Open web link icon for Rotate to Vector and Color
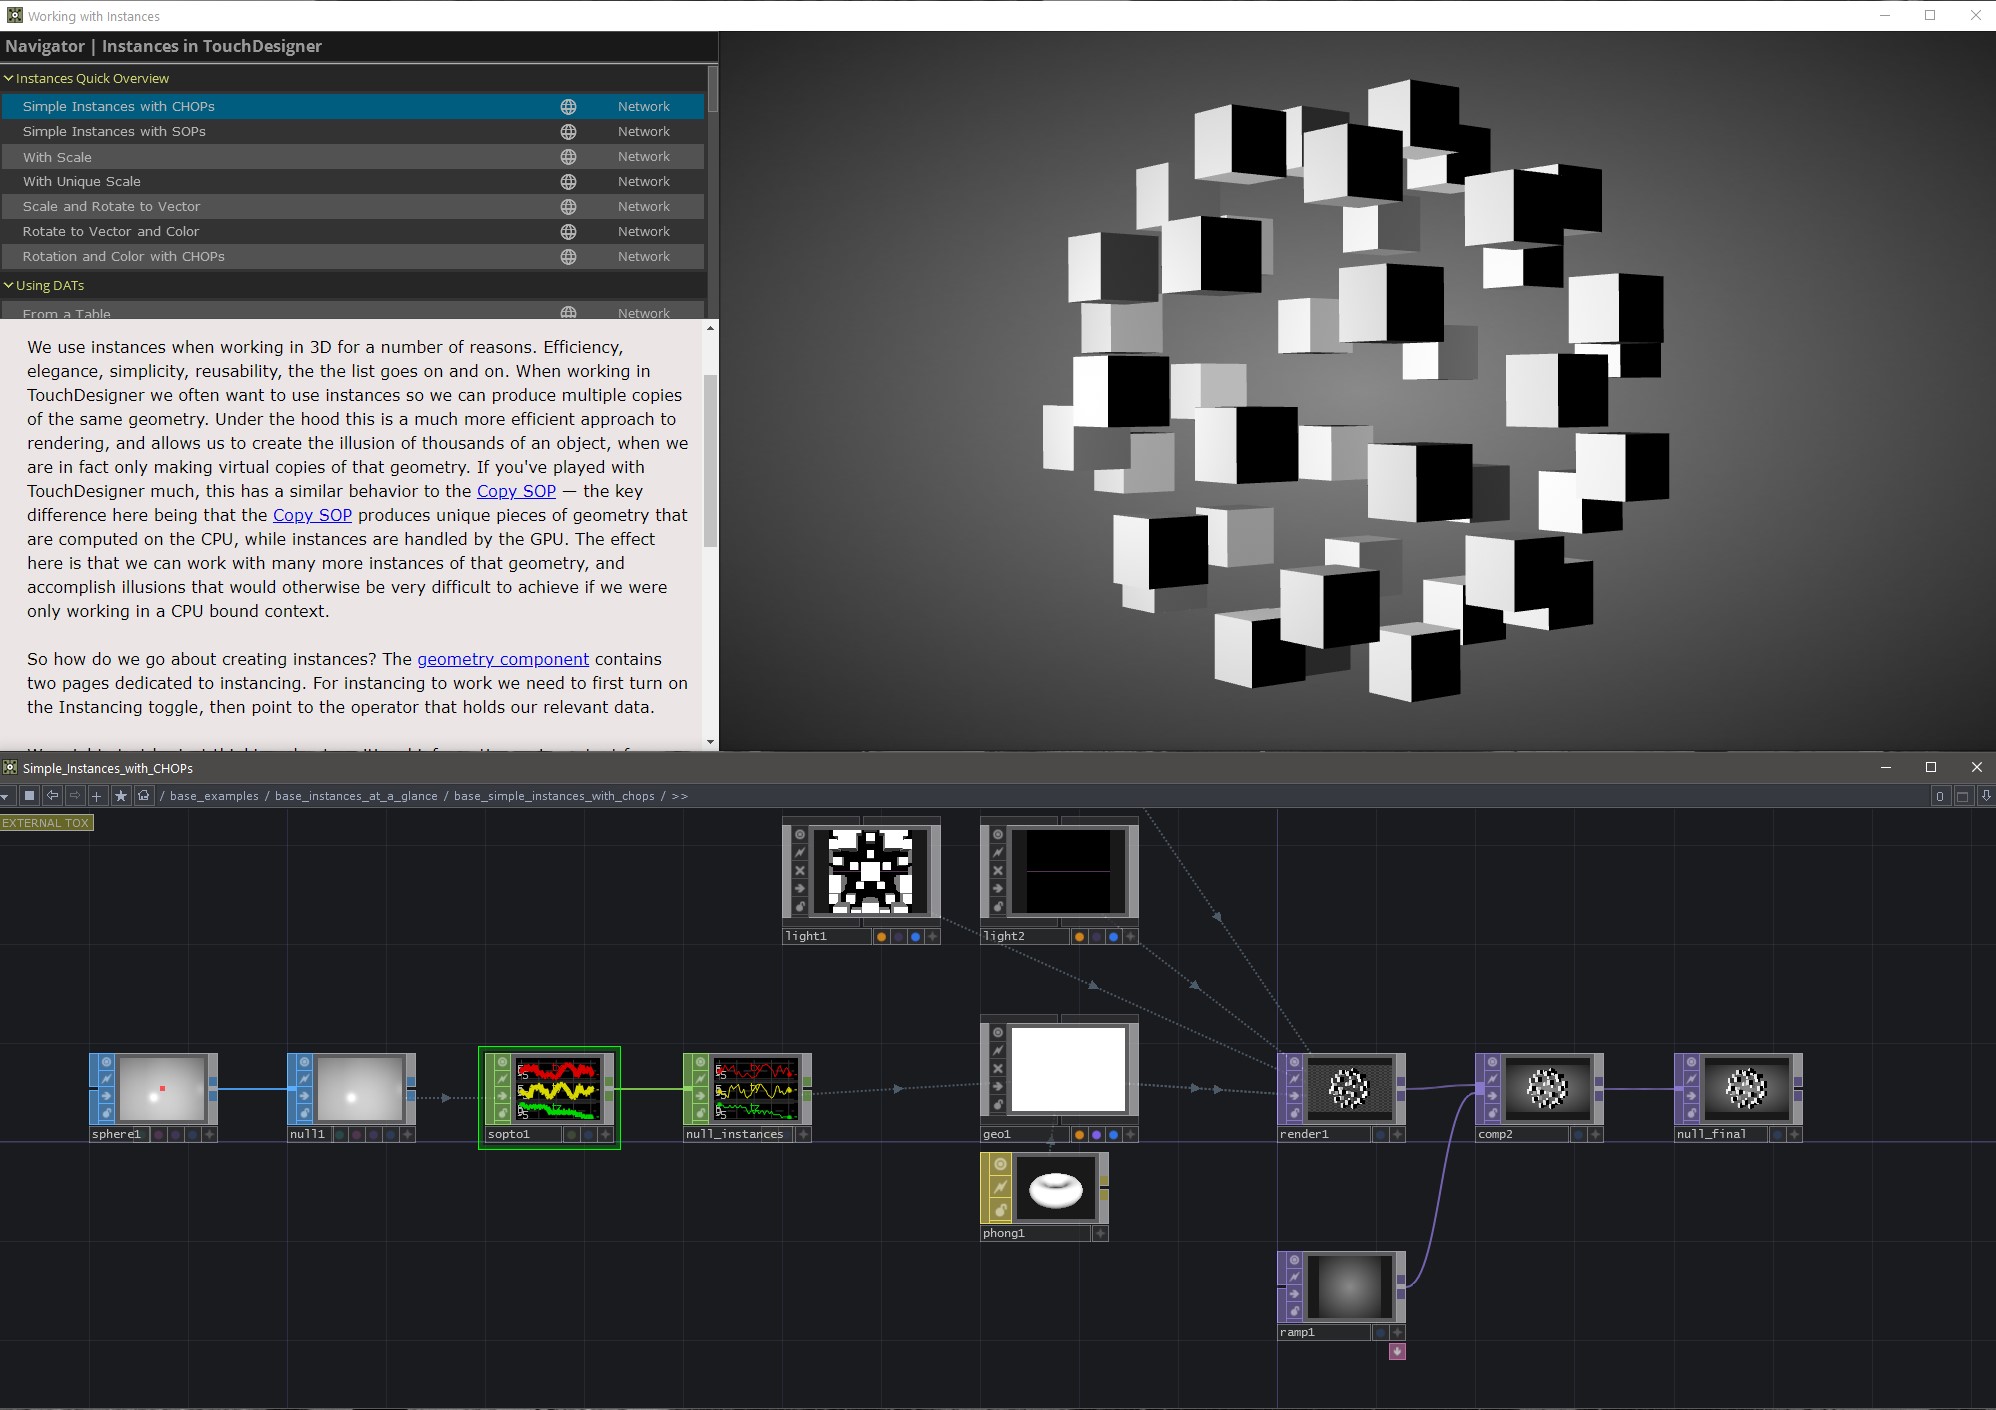This screenshot has width=1996, height=1410. coord(568,231)
